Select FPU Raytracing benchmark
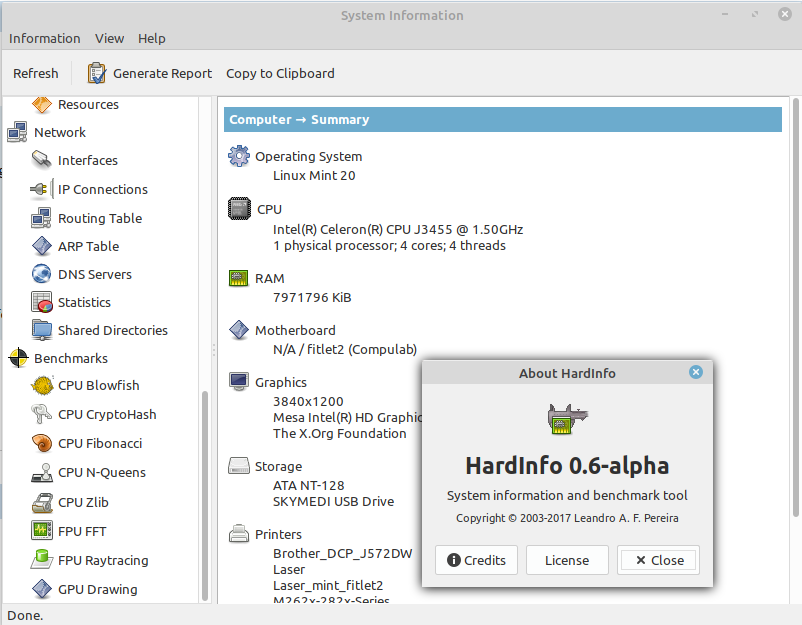Viewport: 802px width, 625px height. 103,561
